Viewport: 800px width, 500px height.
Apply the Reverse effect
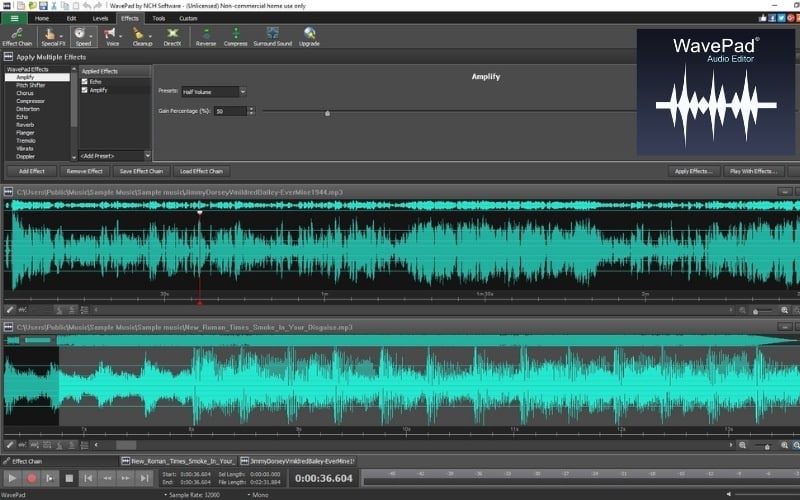click(206, 37)
